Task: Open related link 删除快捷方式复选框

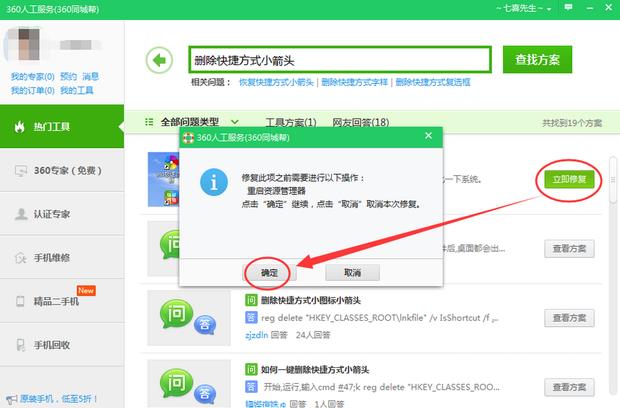Action: click(433, 82)
